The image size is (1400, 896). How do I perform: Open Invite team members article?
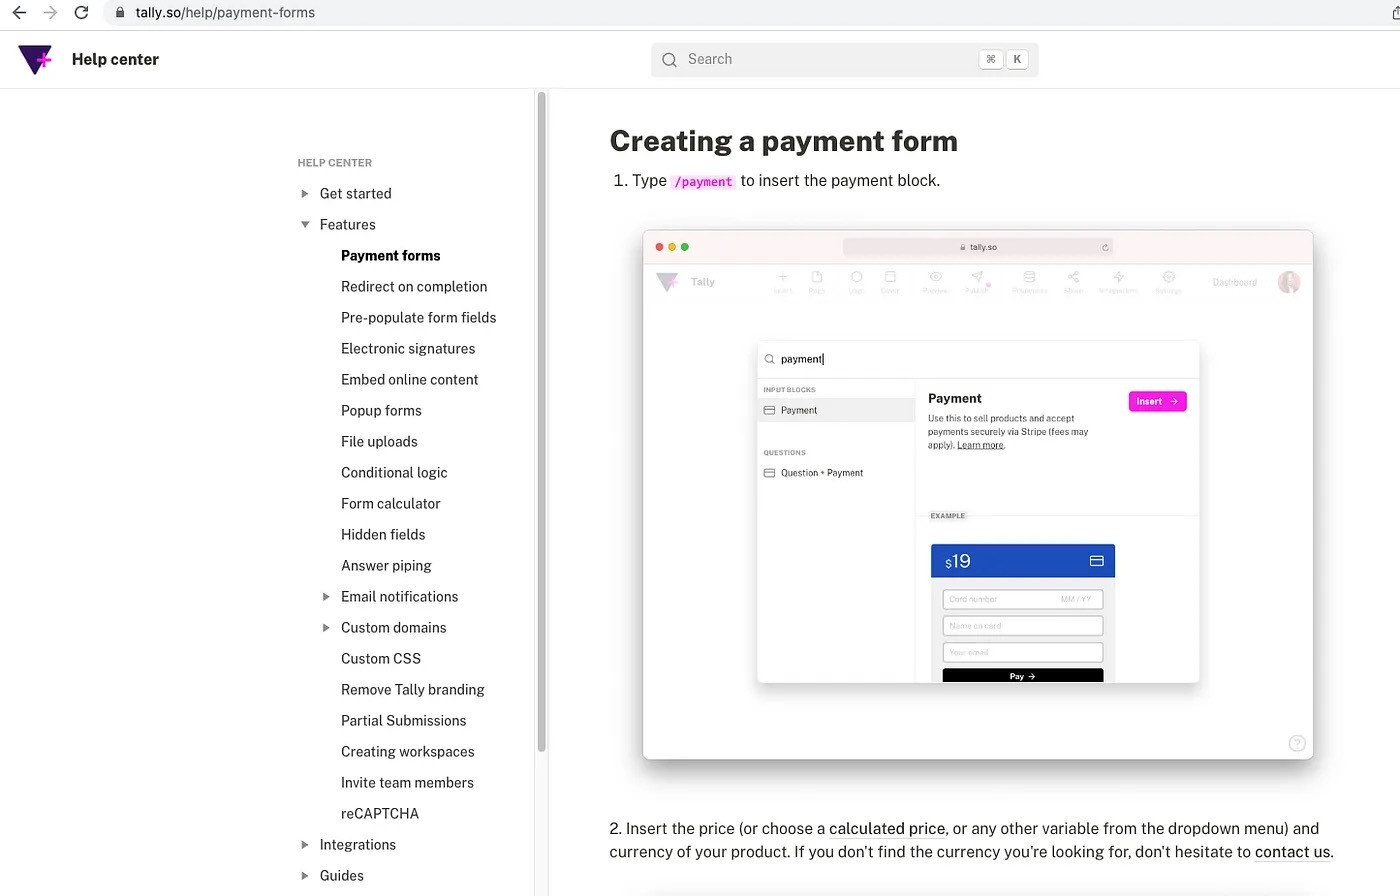[407, 783]
